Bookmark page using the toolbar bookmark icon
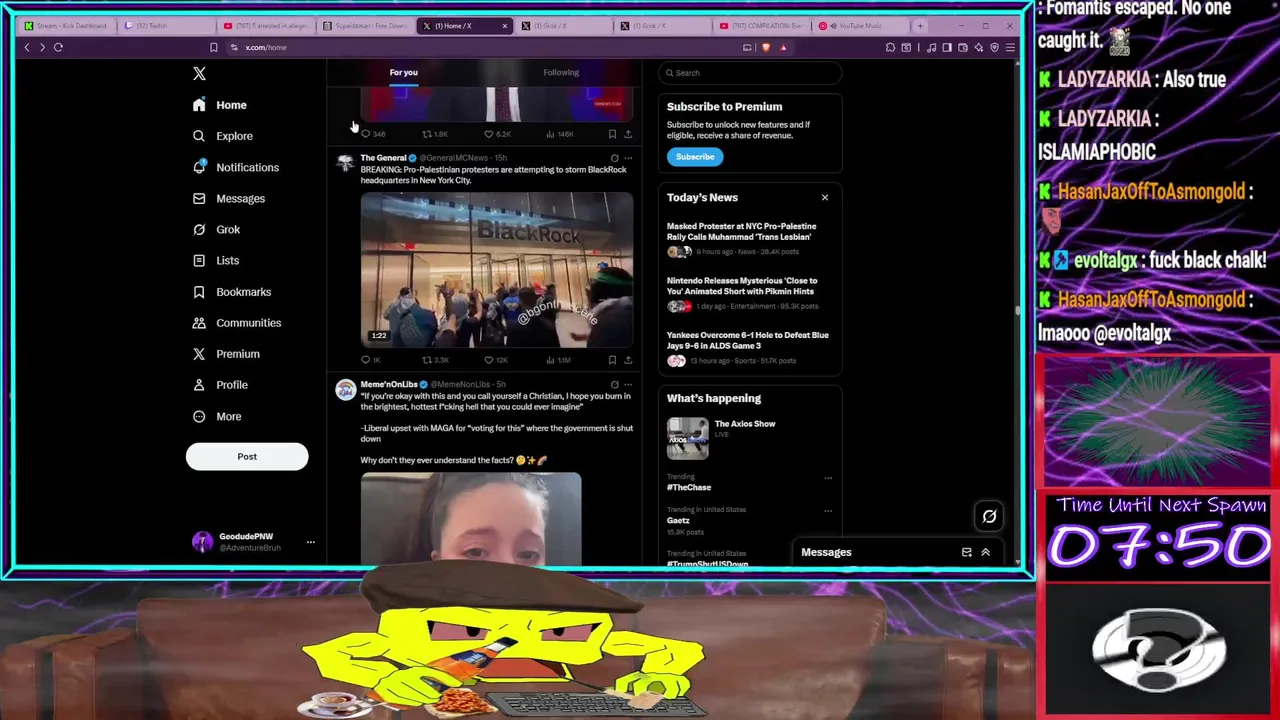 [213, 47]
